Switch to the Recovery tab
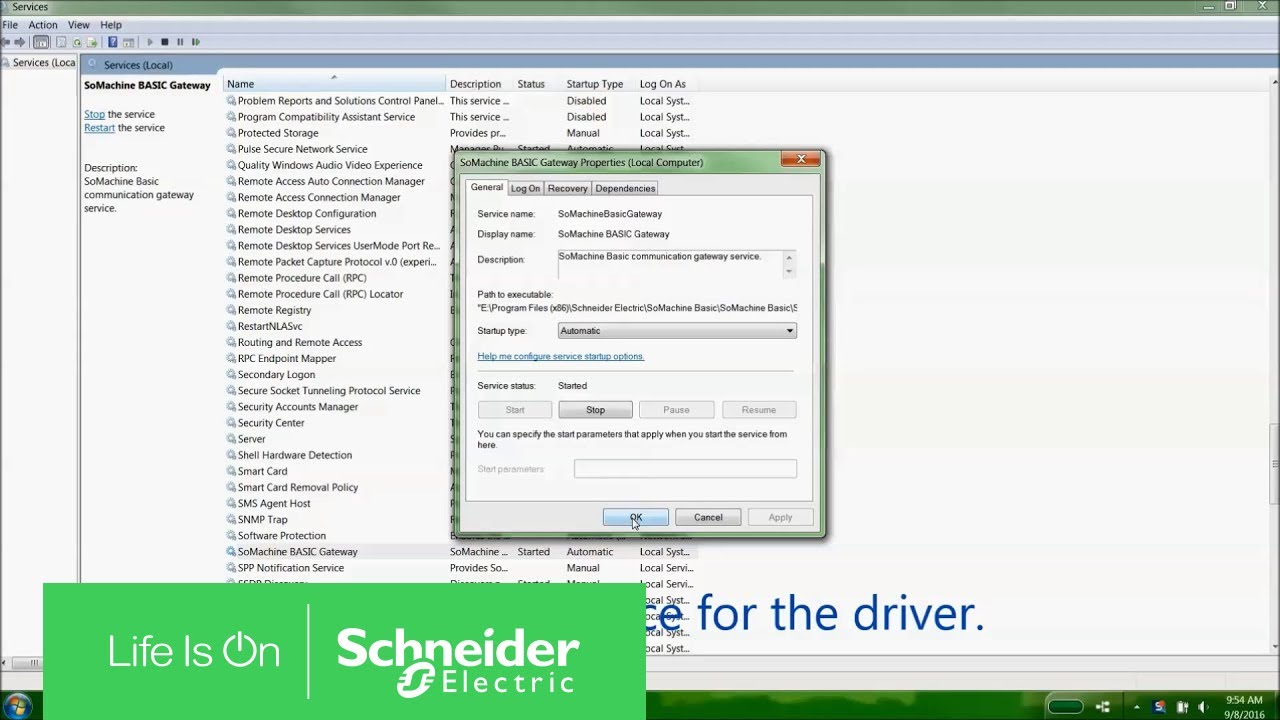Viewport: 1280px width, 720px height. [x=567, y=188]
